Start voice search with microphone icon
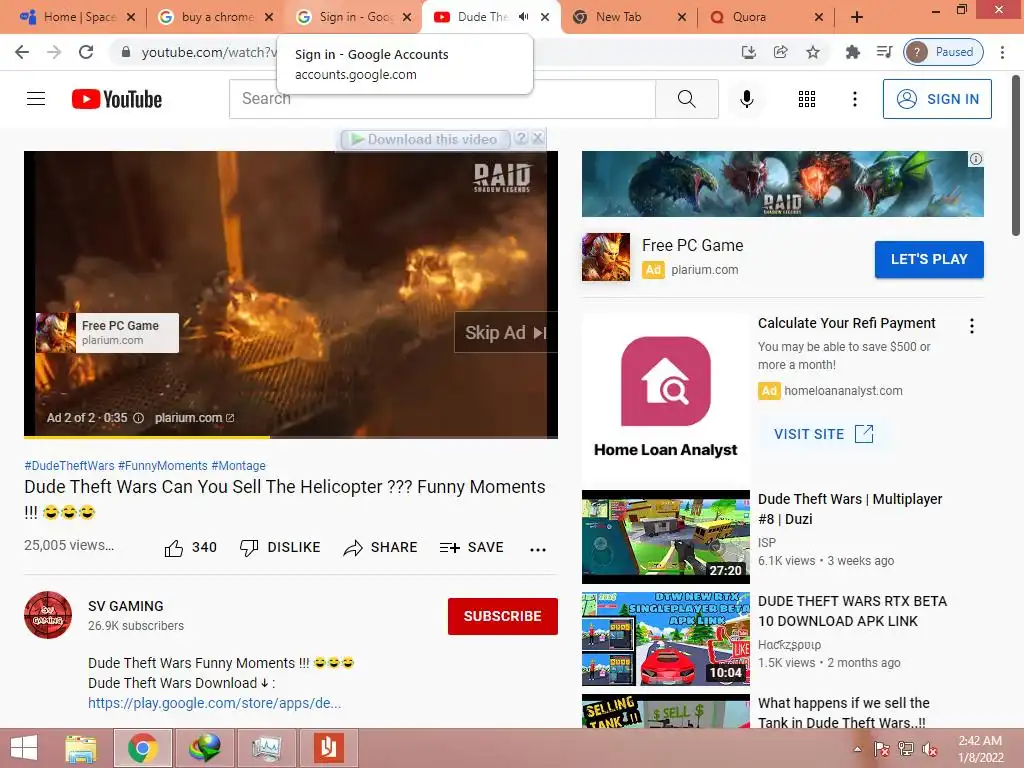 (746, 99)
